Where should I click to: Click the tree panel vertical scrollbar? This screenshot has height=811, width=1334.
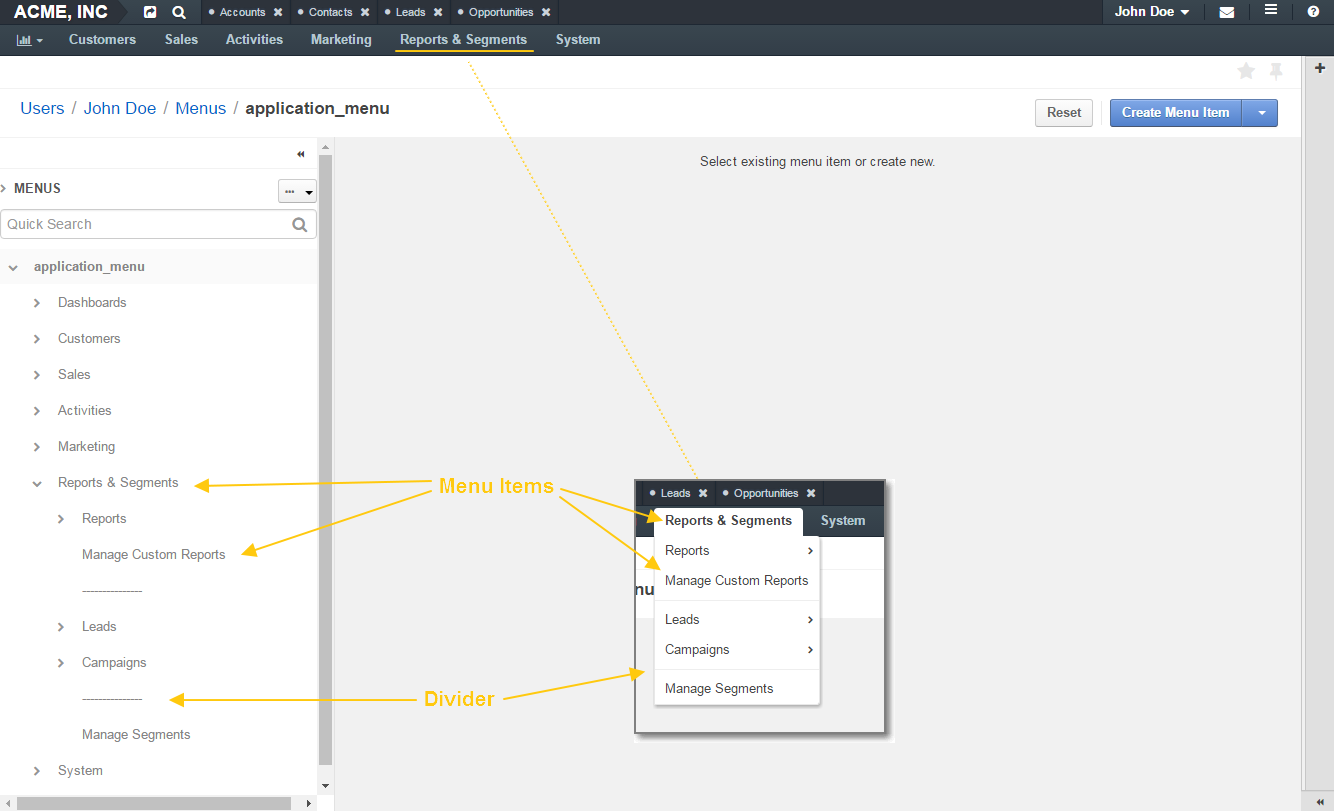click(x=325, y=460)
